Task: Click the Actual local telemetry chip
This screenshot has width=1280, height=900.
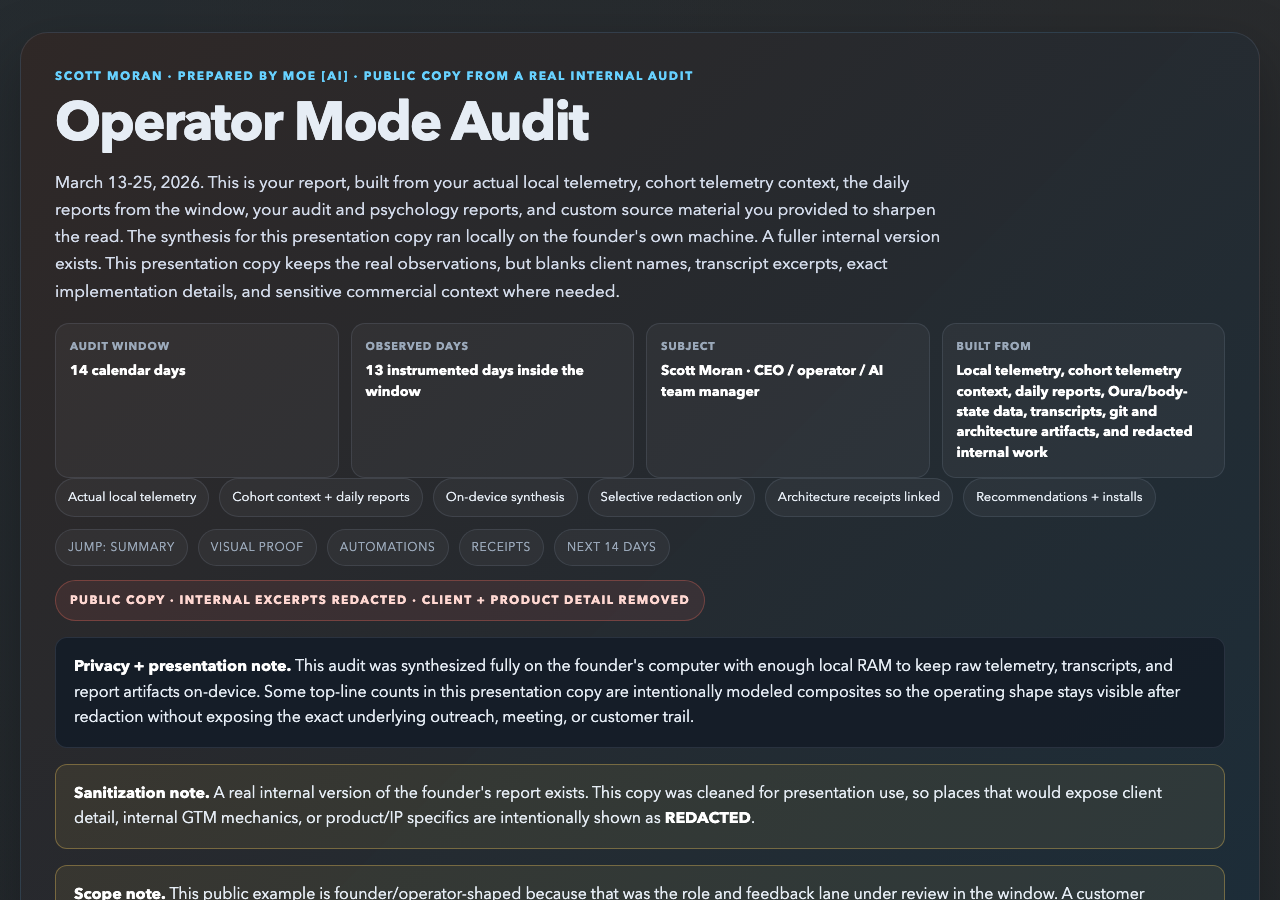Action: [x=132, y=497]
